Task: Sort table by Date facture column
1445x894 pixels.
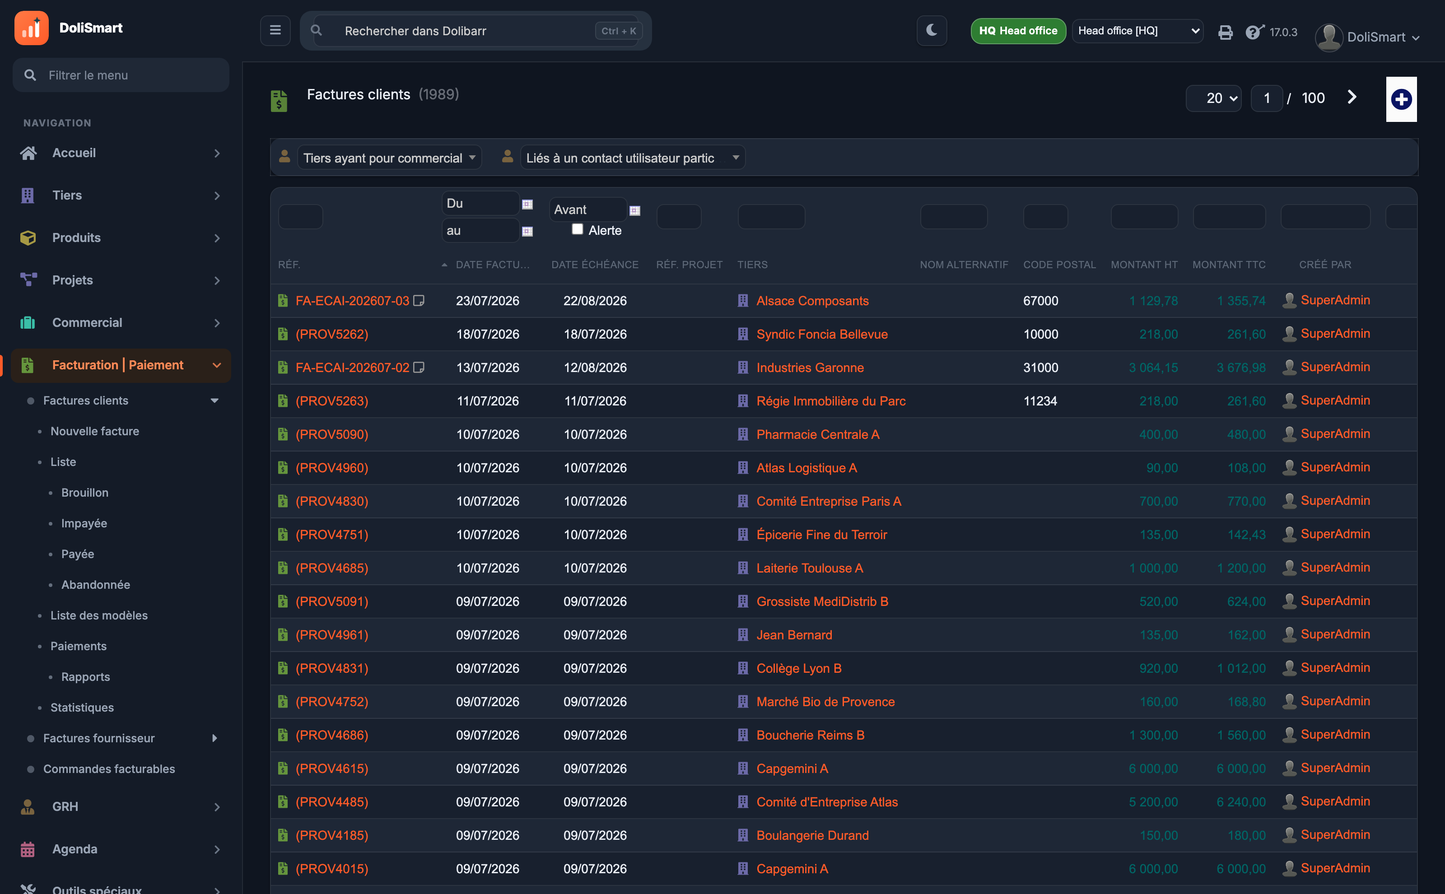Action: coord(493,265)
